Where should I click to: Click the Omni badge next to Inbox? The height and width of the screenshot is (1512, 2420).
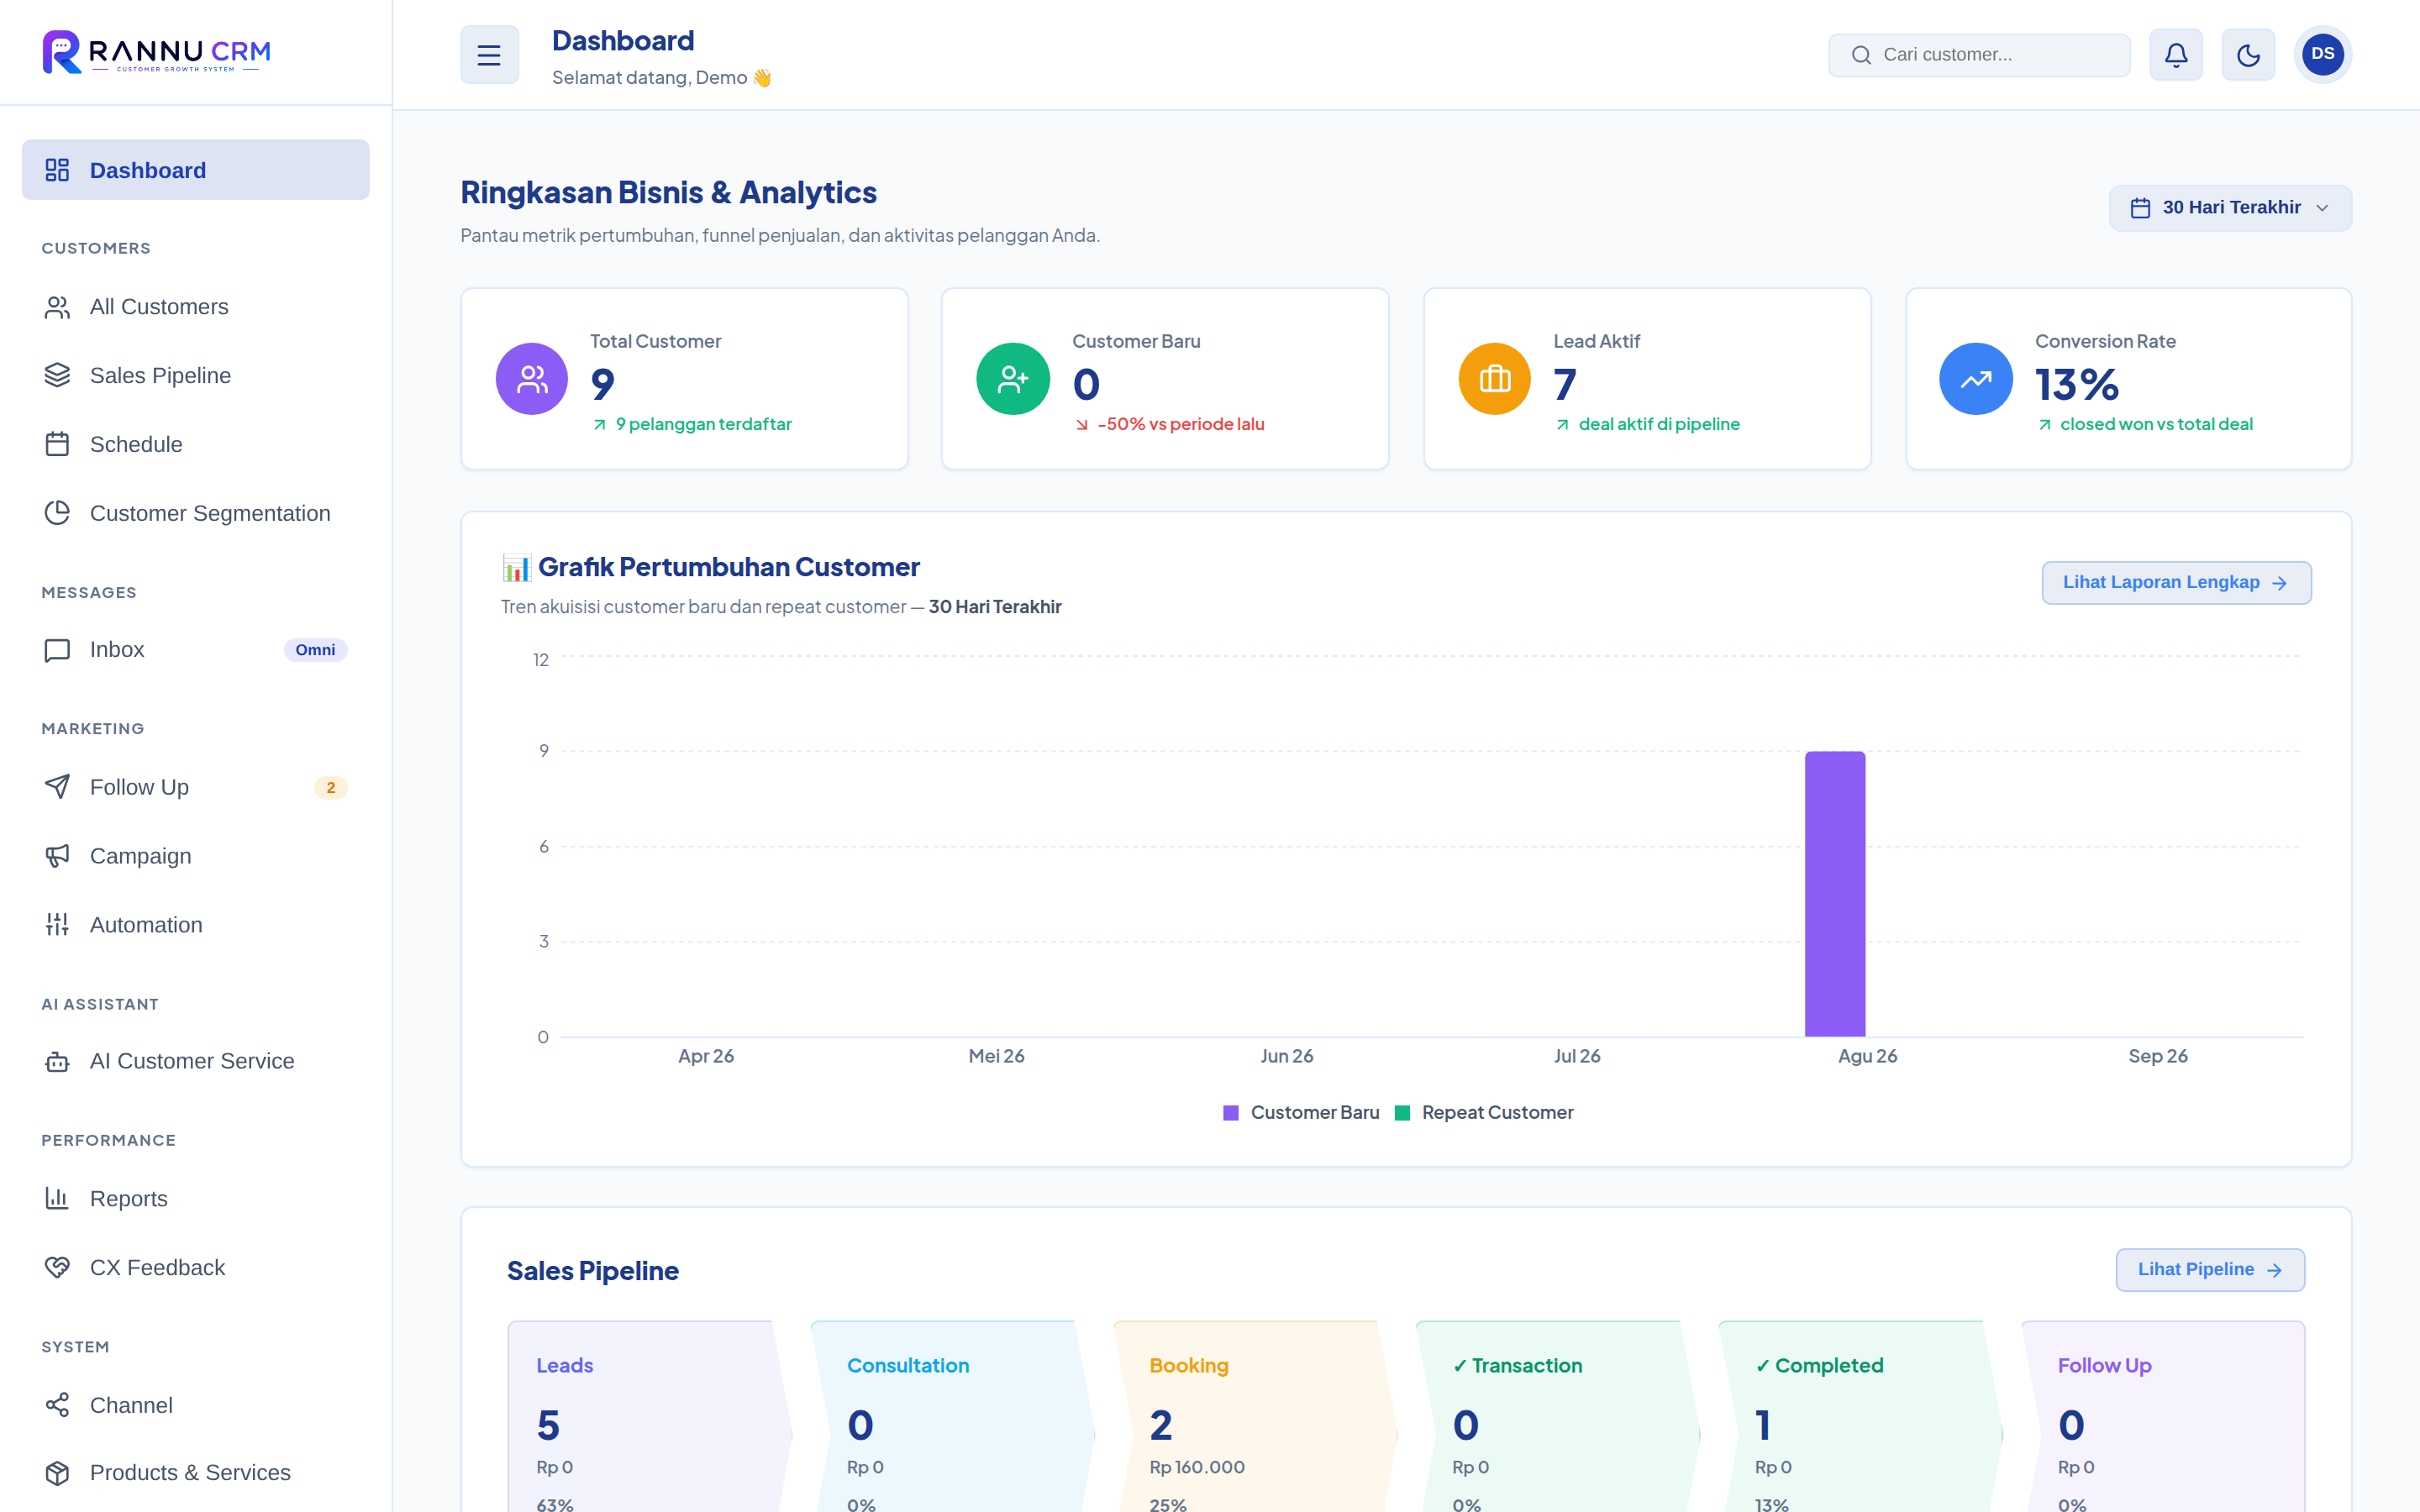315,650
